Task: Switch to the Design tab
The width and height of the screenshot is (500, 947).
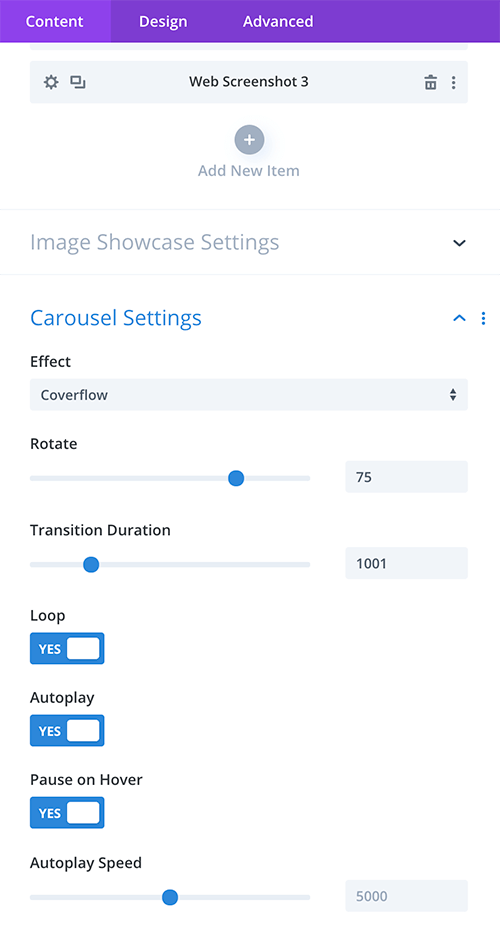Action: pyautogui.click(x=163, y=21)
